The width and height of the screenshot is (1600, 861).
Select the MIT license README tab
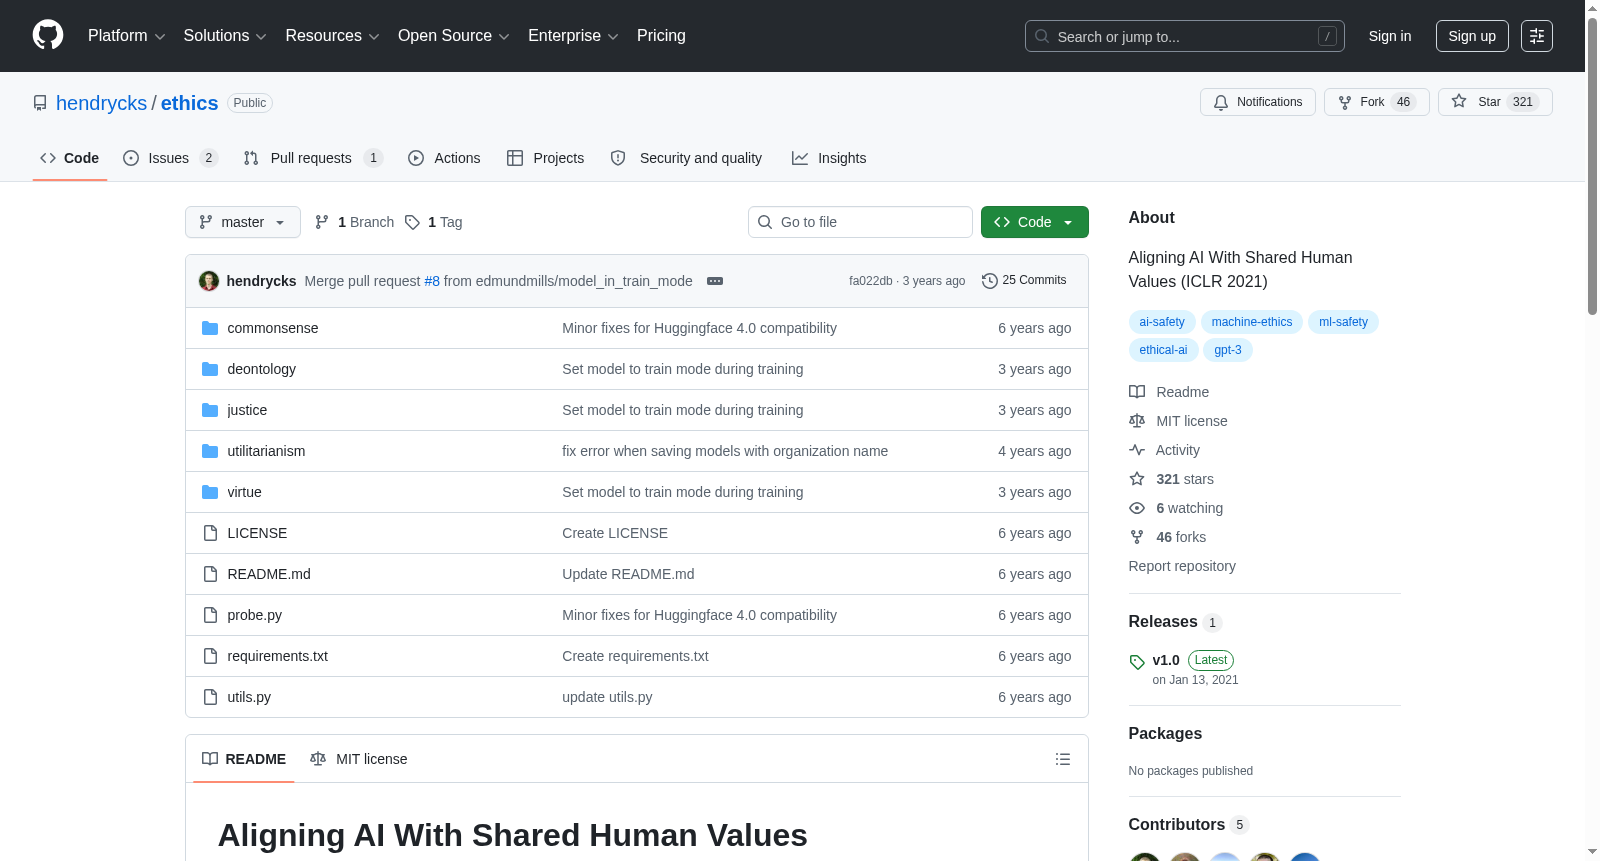click(359, 759)
